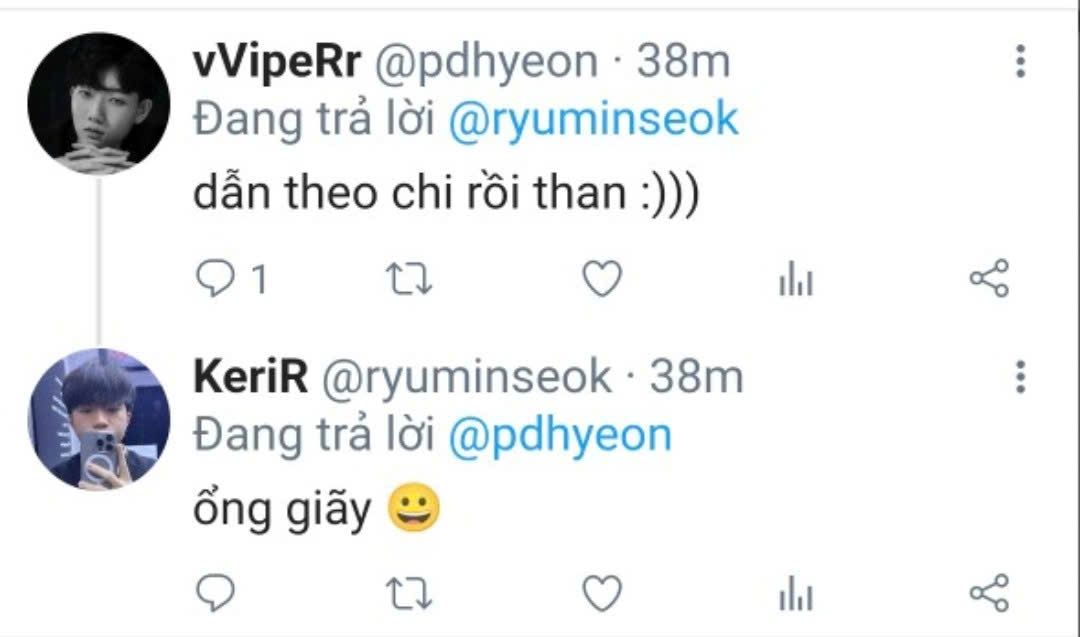Share KeriR's tweet
Image resolution: width=1080 pixels, height=637 pixels.
(989, 593)
